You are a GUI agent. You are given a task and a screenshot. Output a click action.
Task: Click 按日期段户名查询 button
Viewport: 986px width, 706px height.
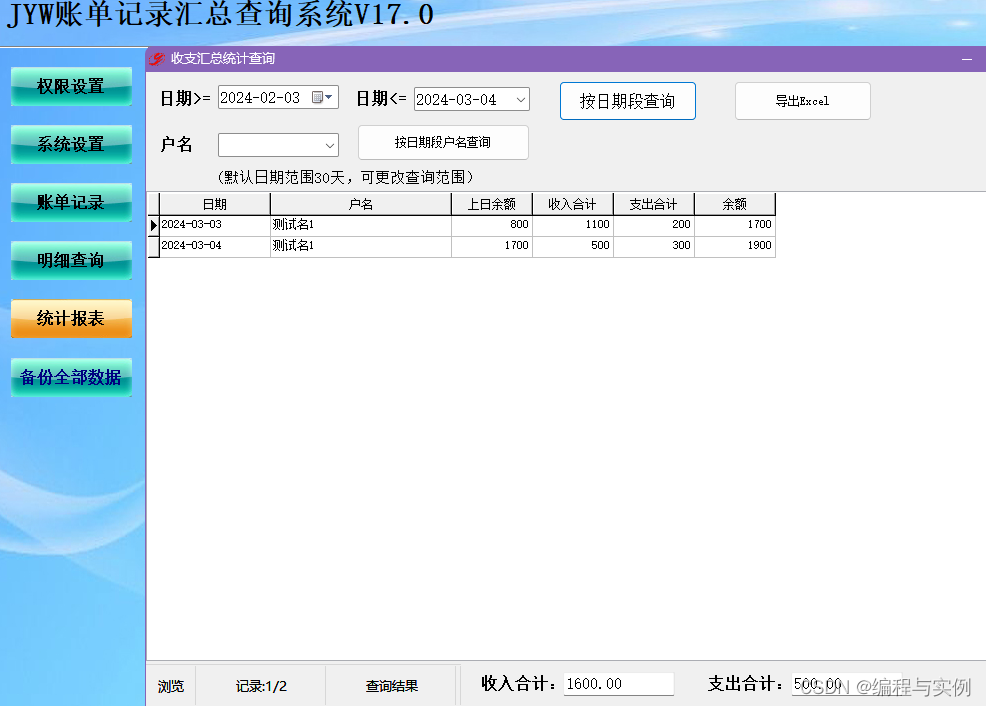[x=443, y=143]
